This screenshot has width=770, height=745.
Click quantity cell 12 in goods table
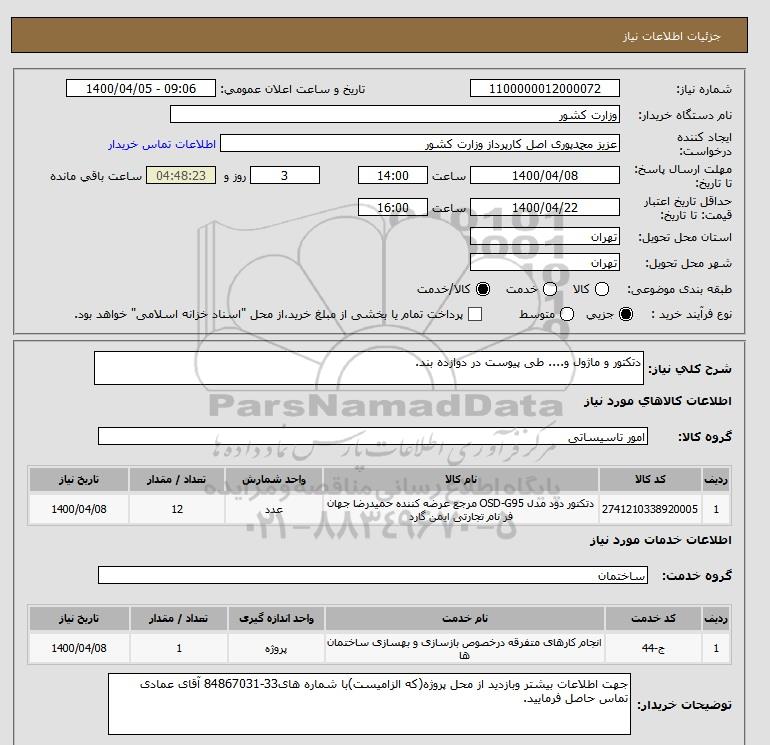click(x=177, y=509)
